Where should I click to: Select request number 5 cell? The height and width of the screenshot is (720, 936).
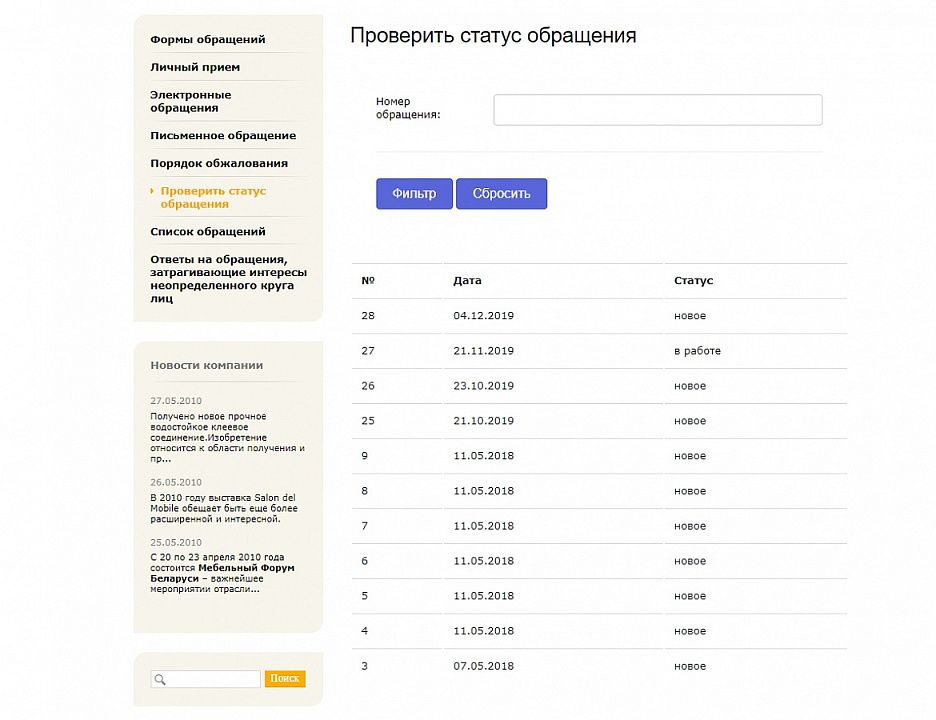point(365,596)
